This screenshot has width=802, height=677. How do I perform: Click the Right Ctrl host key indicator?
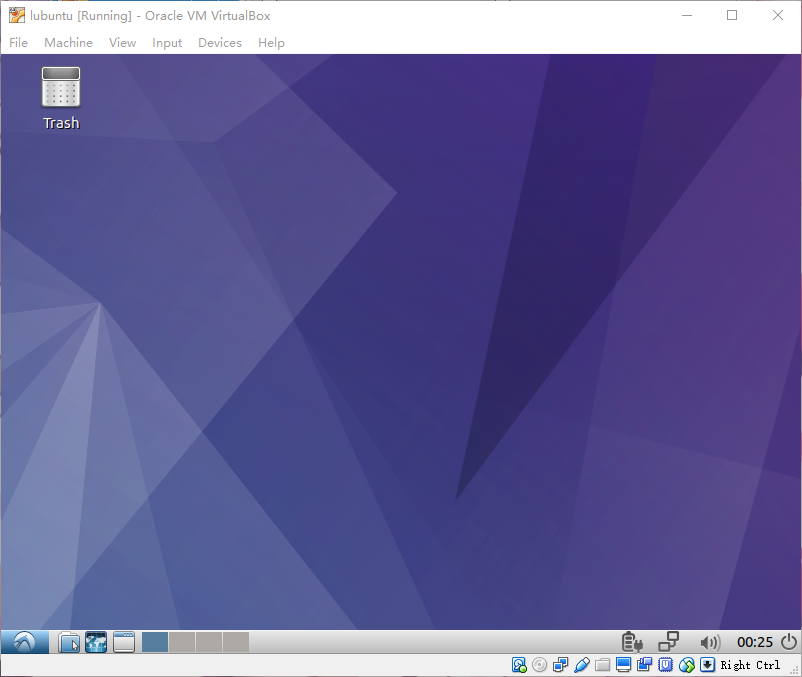(750, 665)
